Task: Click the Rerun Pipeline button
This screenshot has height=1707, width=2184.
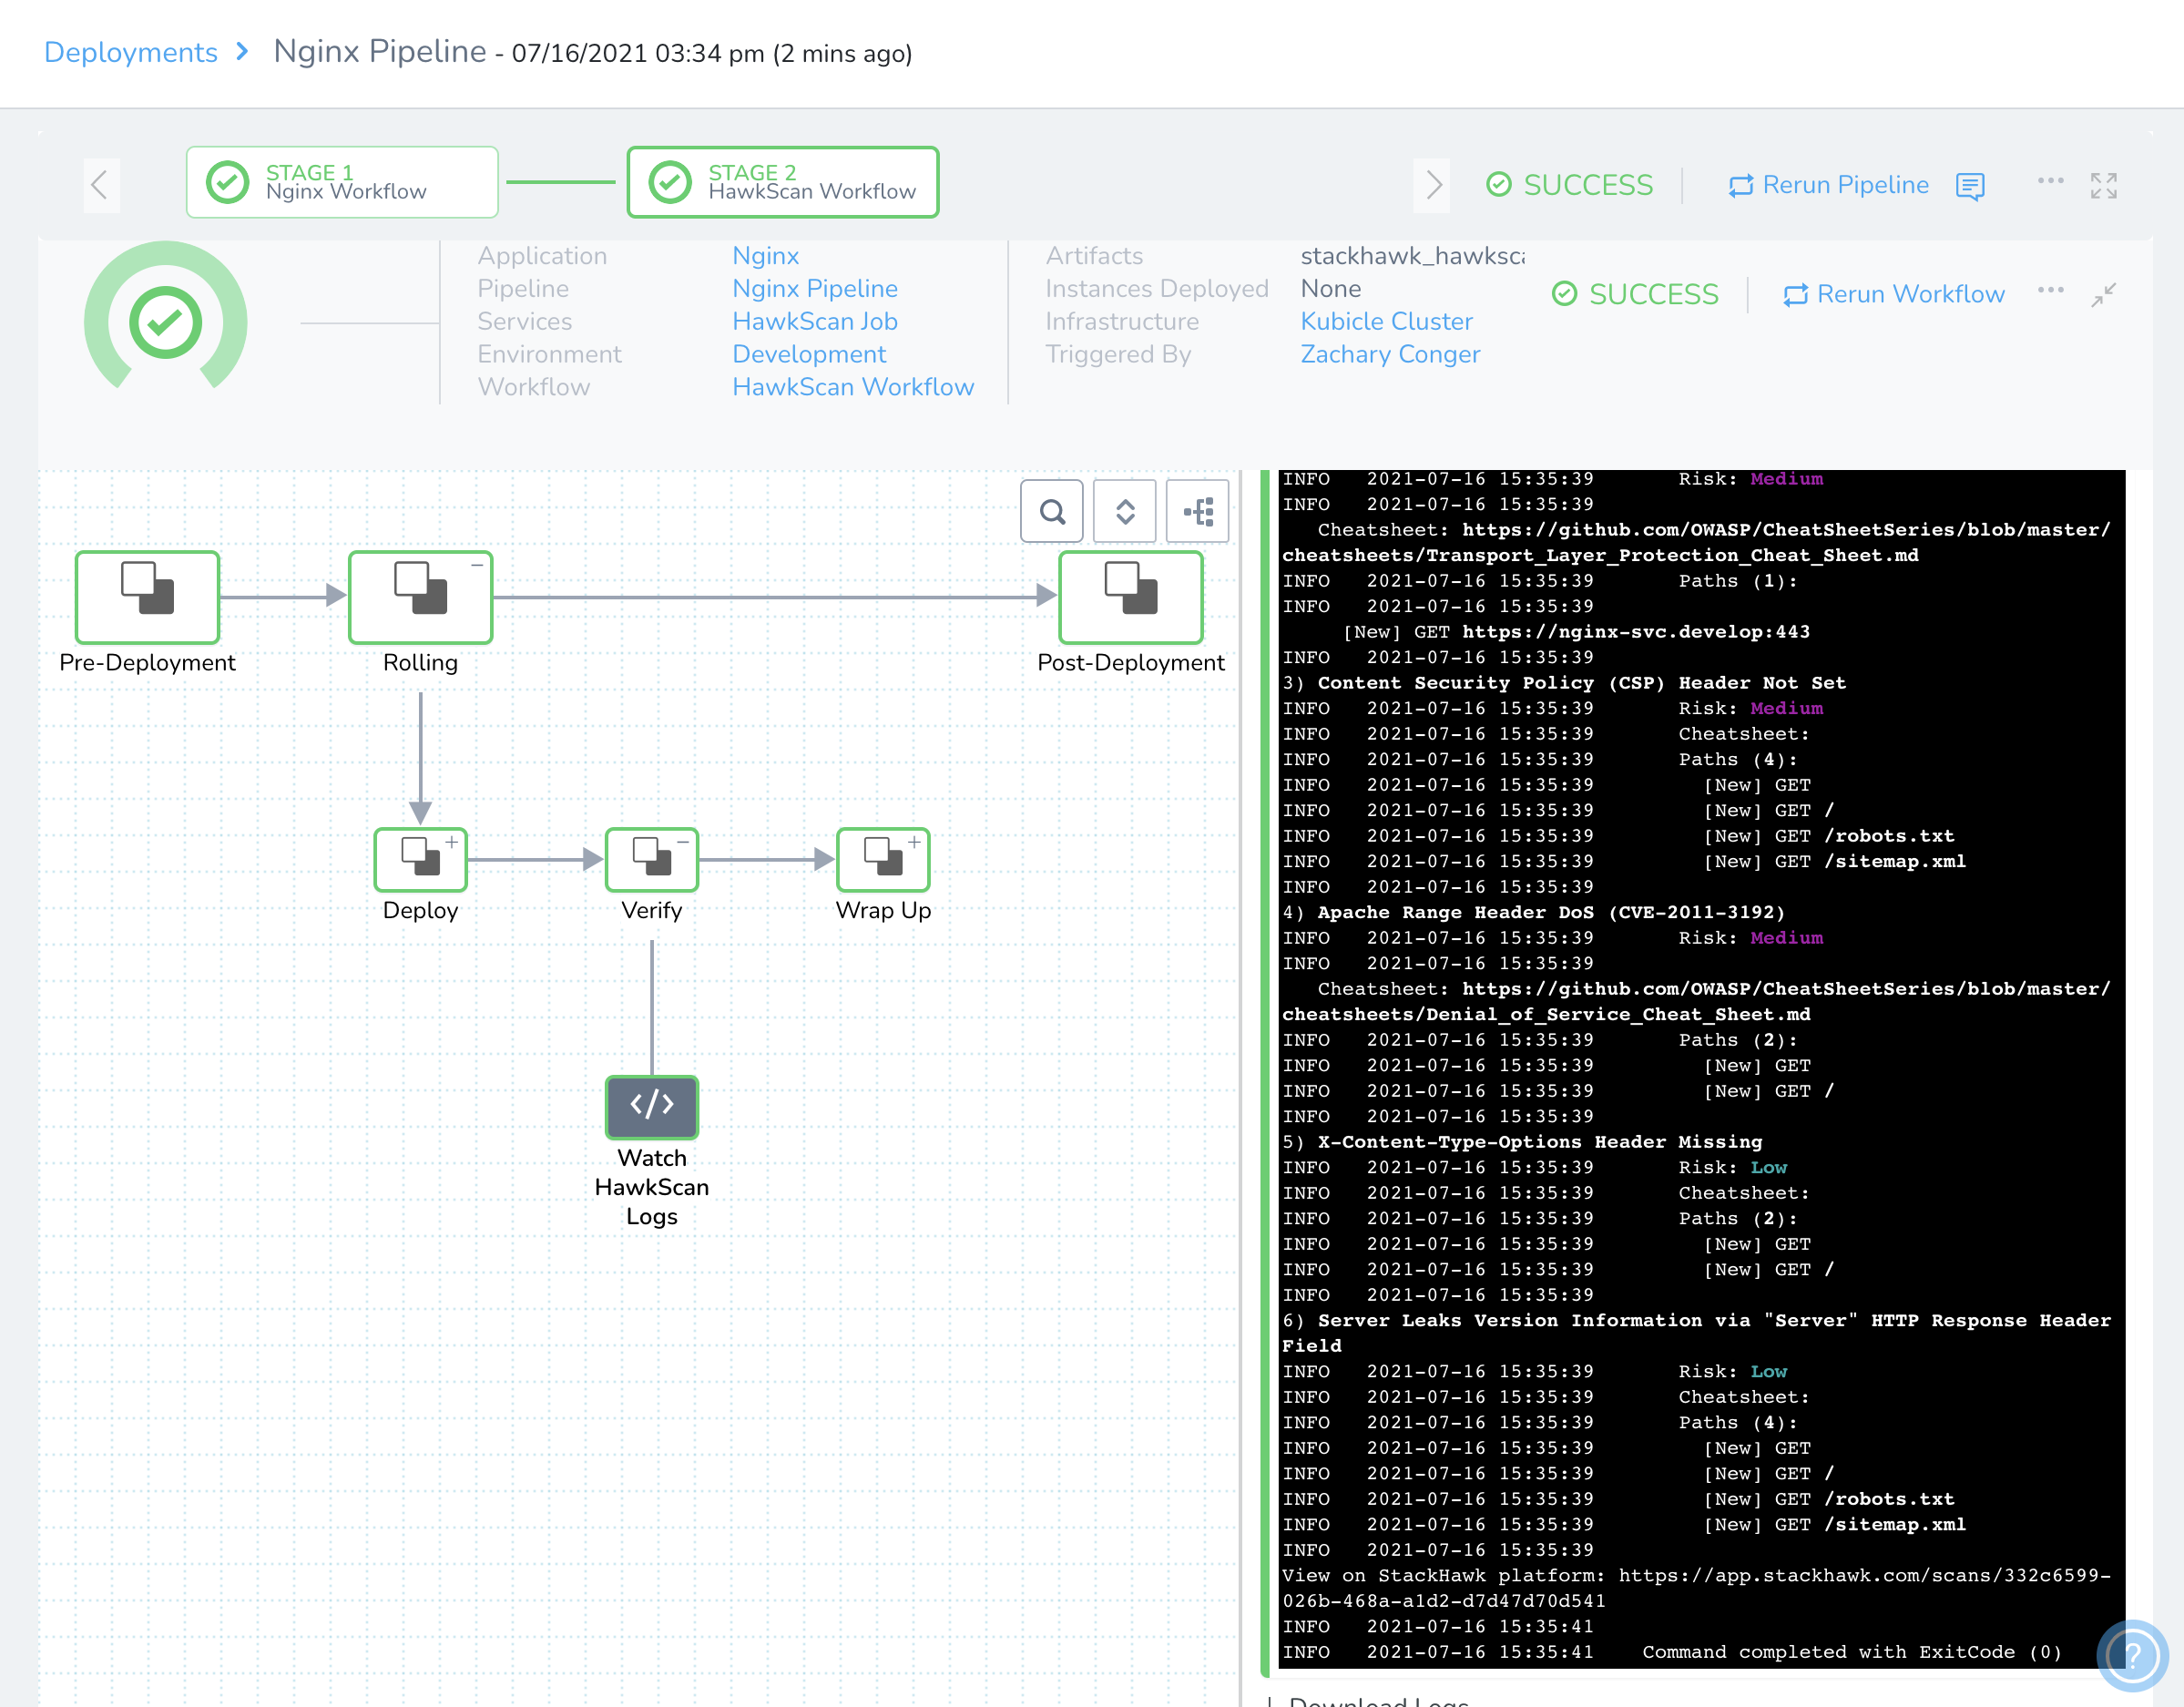Action: pyautogui.click(x=1829, y=185)
